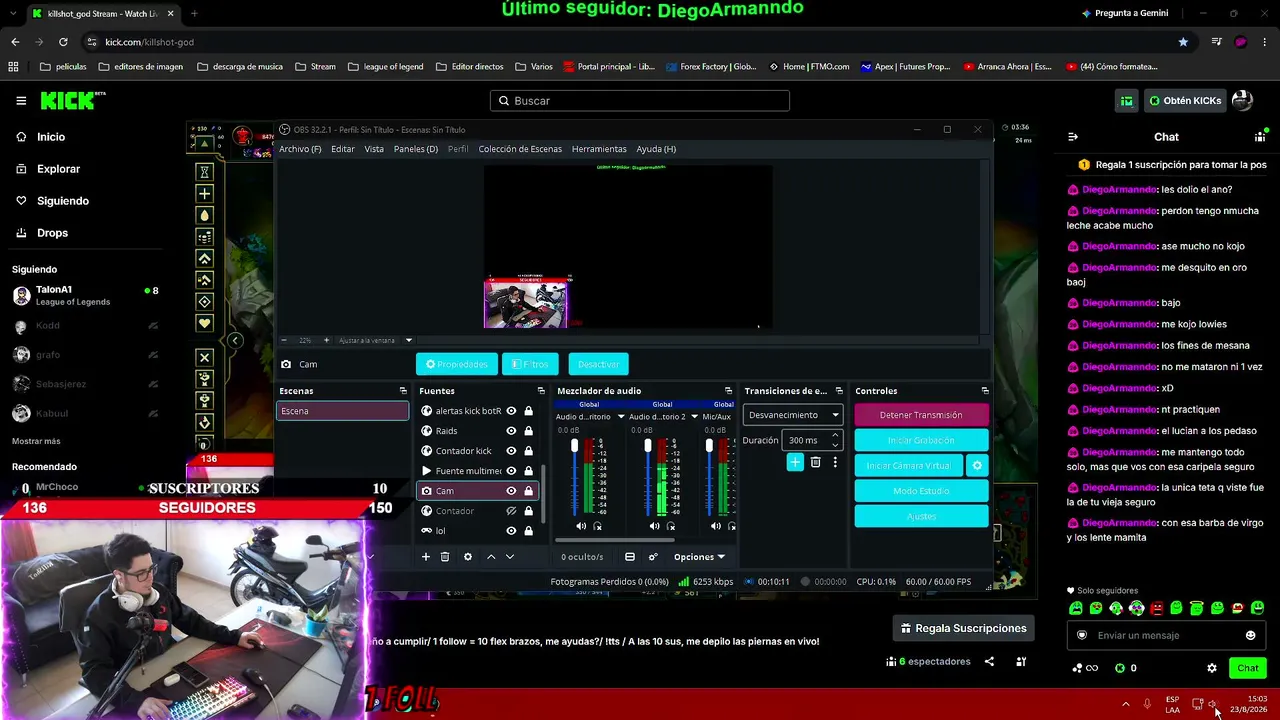The height and width of the screenshot is (720, 1280).
Task: Adjust the first audio channel volume slider
Action: pyautogui.click(x=574, y=446)
